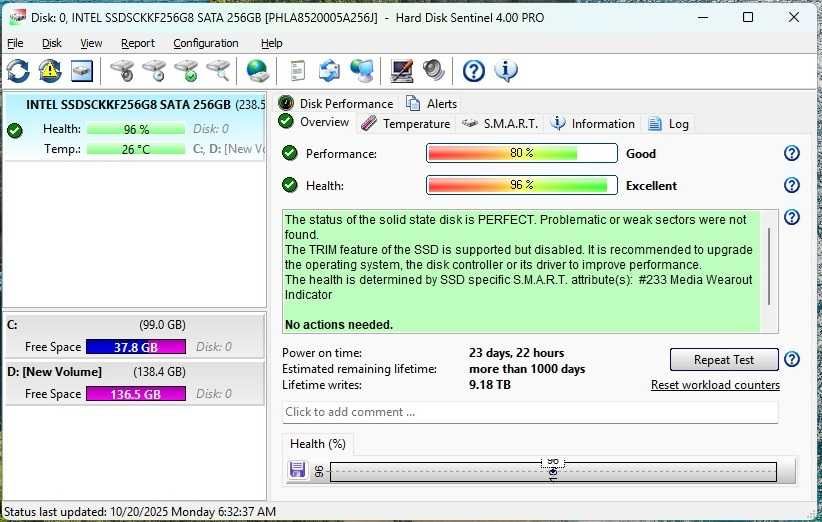Click the globe with disk toolbar icon
This screenshot has width=822, height=522.
(x=257, y=71)
